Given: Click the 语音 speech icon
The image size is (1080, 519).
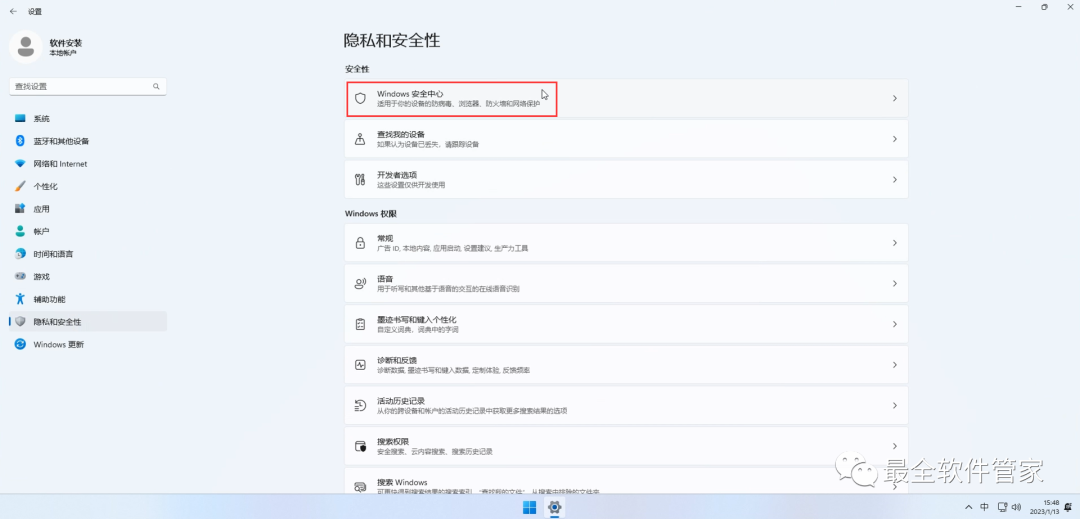Looking at the screenshot, I should click(x=360, y=284).
